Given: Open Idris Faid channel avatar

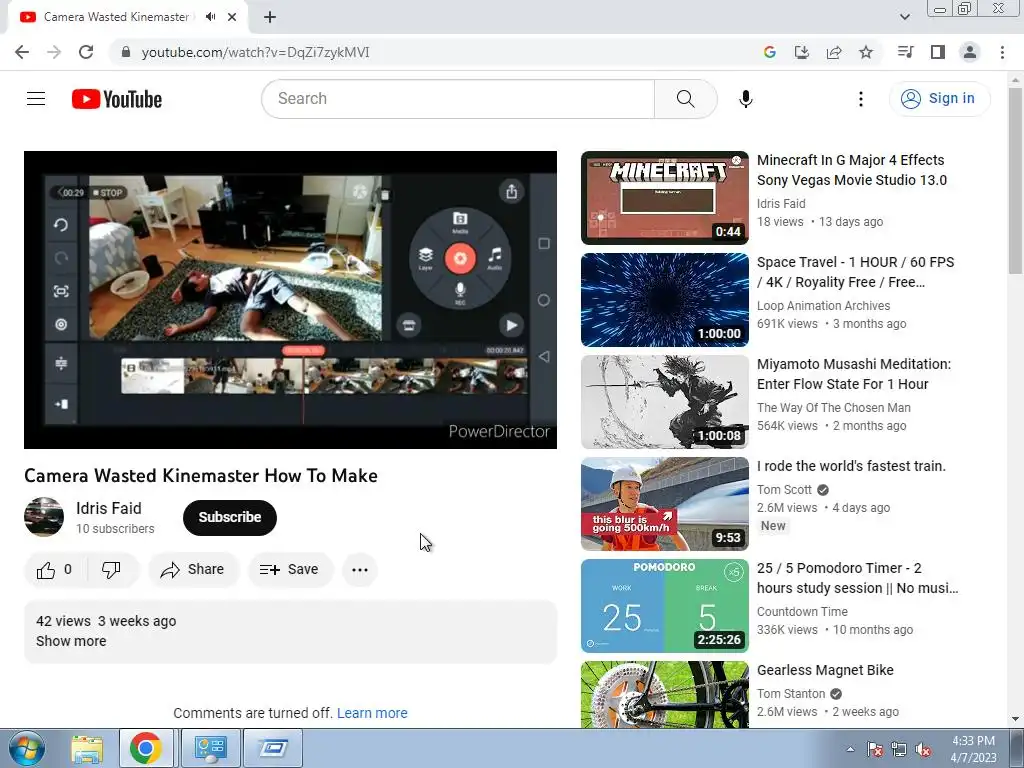Looking at the screenshot, I should point(44,517).
